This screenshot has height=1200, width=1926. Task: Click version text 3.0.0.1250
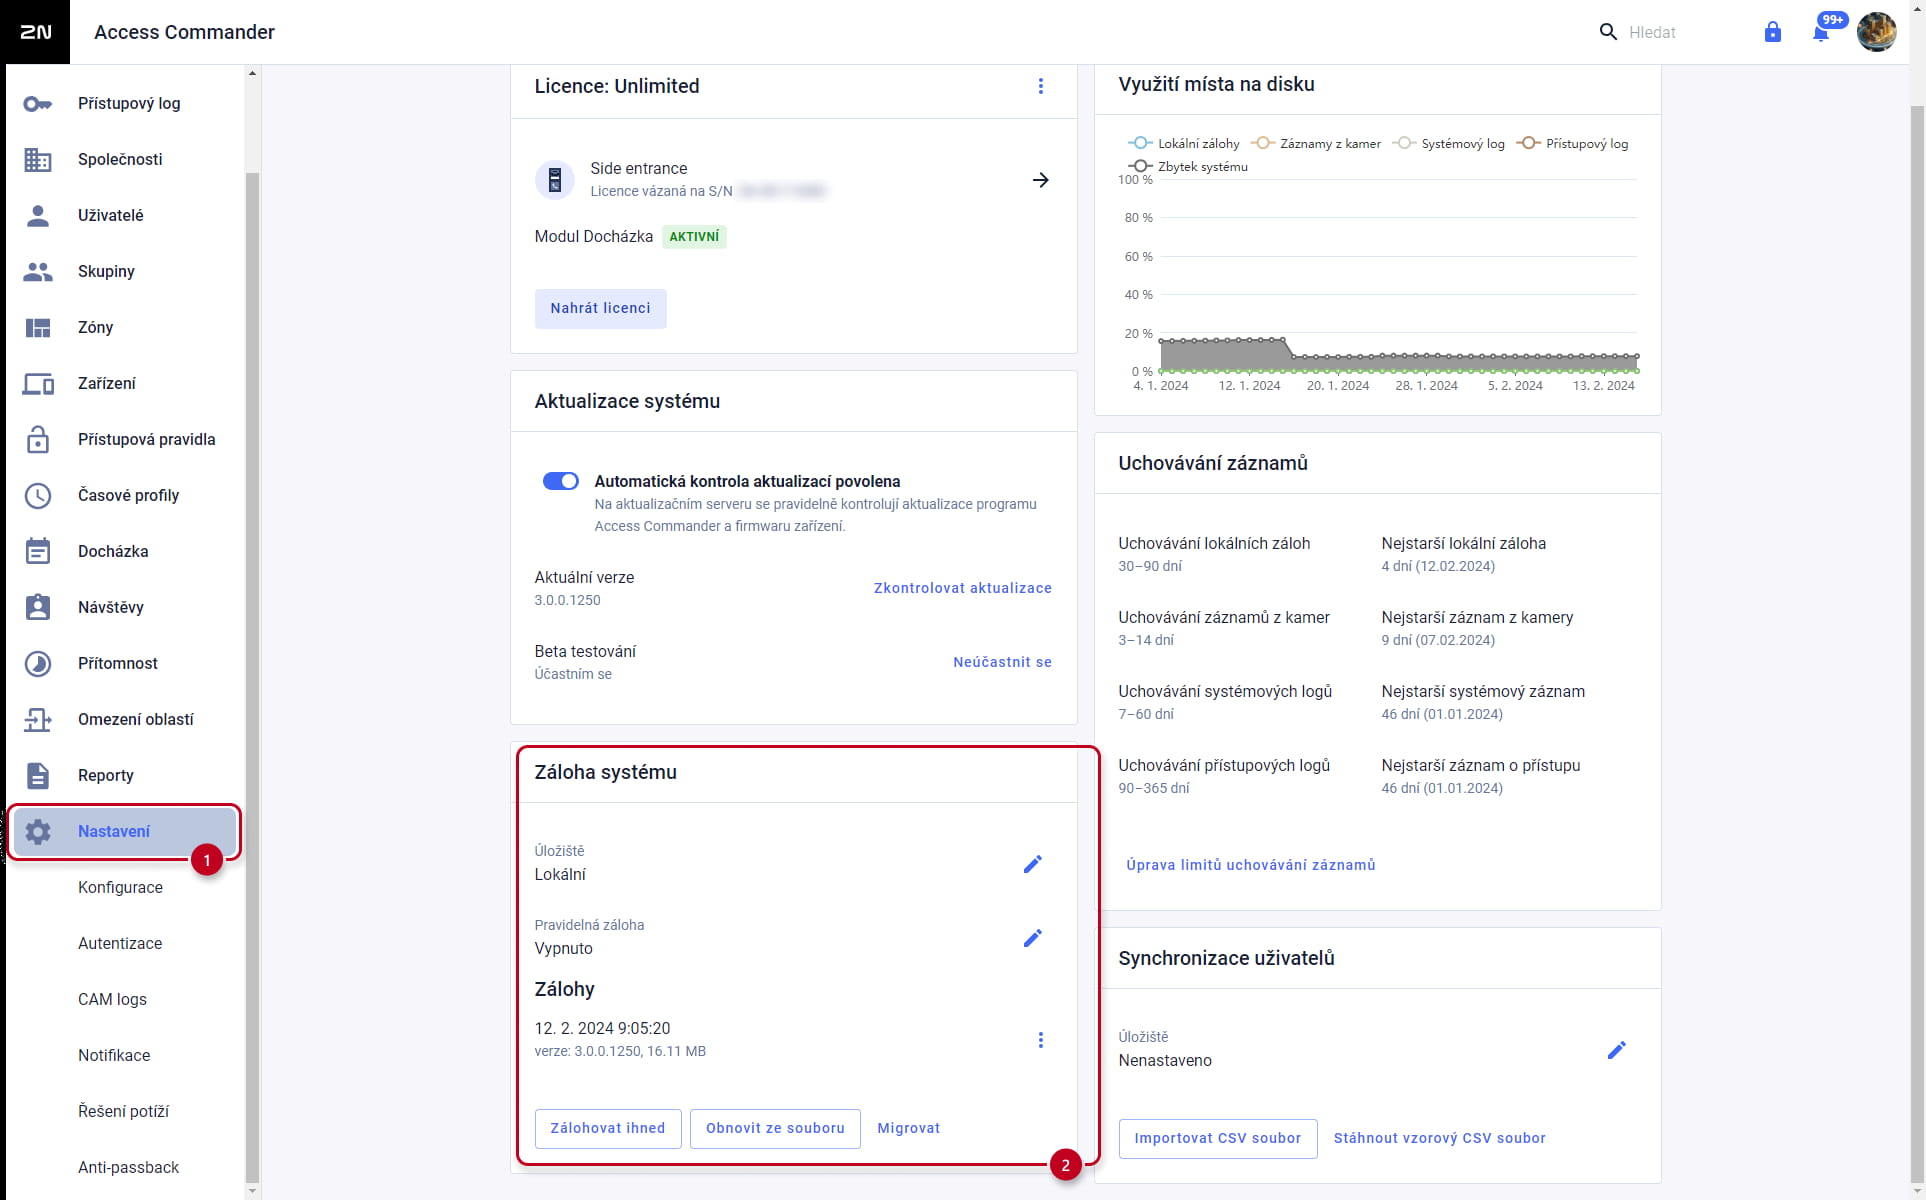coord(567,600)
